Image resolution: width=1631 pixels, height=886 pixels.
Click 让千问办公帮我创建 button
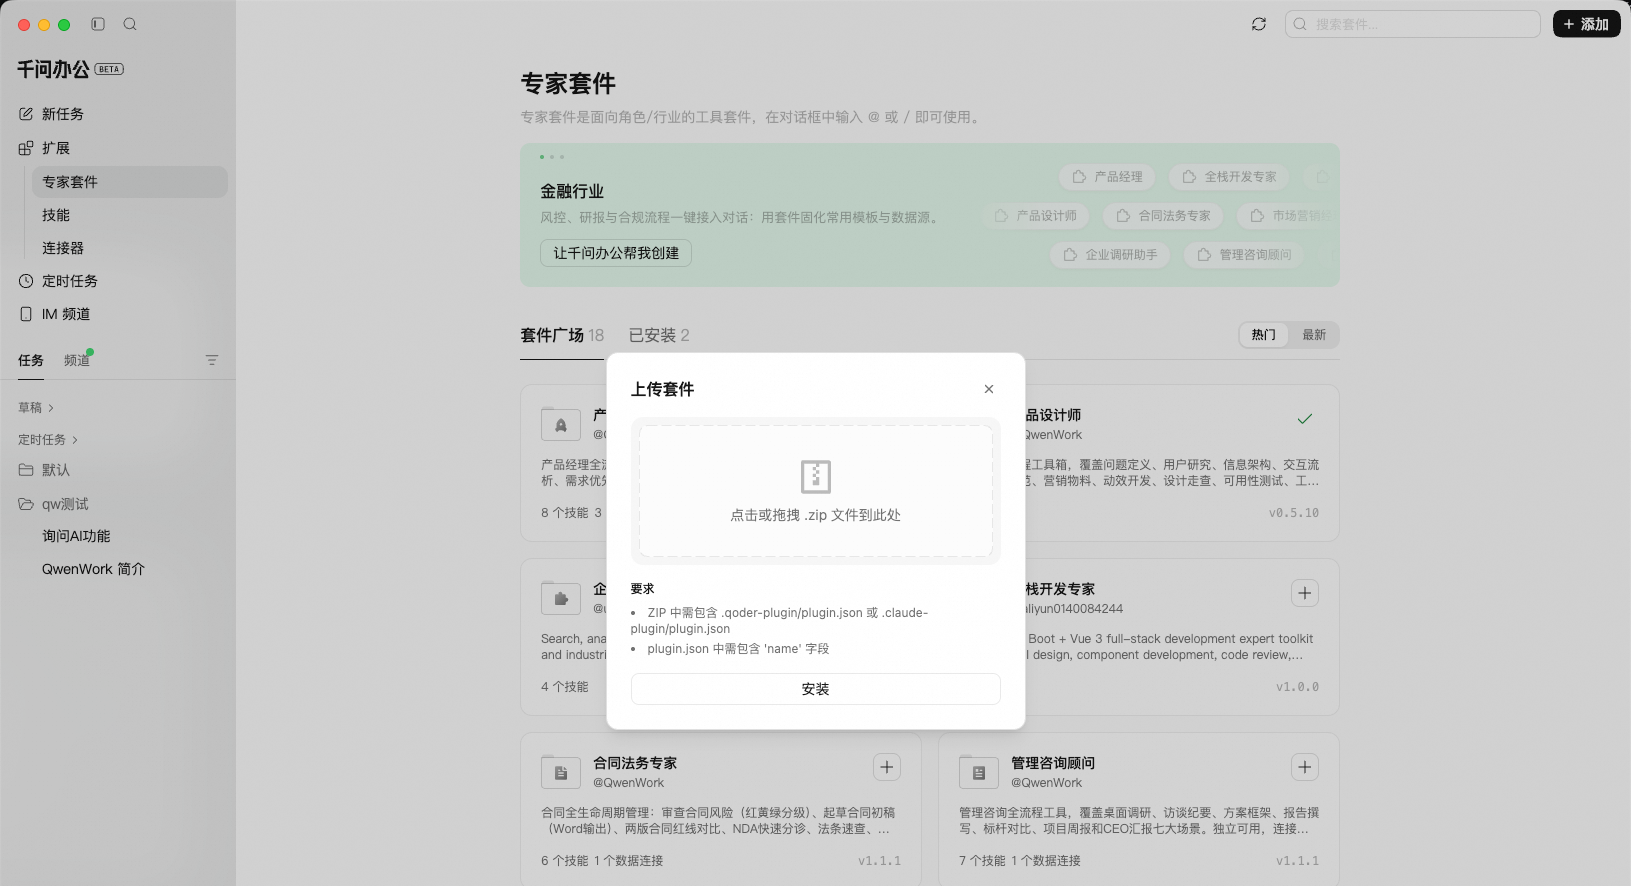[x=616, y=253]
